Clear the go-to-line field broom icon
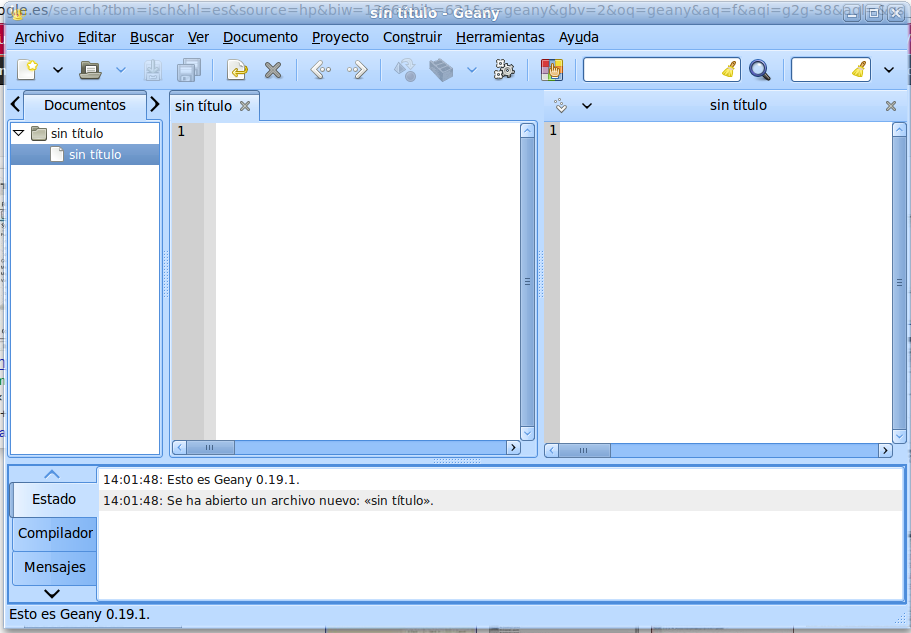Image resolution: width=911 pixels, height=633 pixels. point(859,70)
